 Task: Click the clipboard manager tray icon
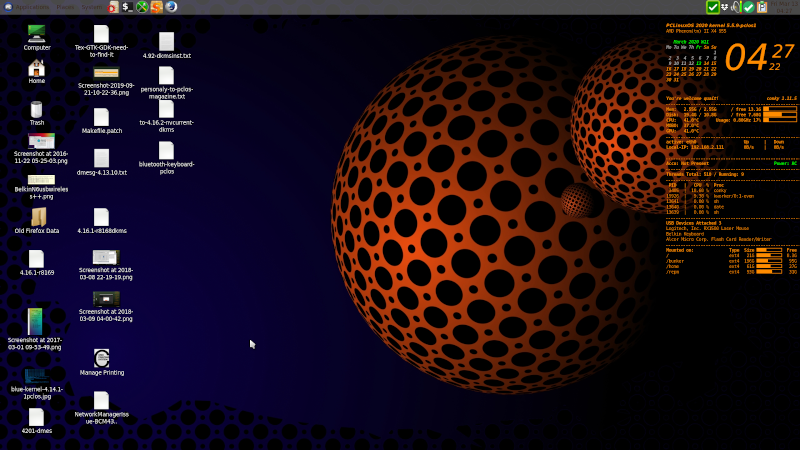tap(762, 7)
